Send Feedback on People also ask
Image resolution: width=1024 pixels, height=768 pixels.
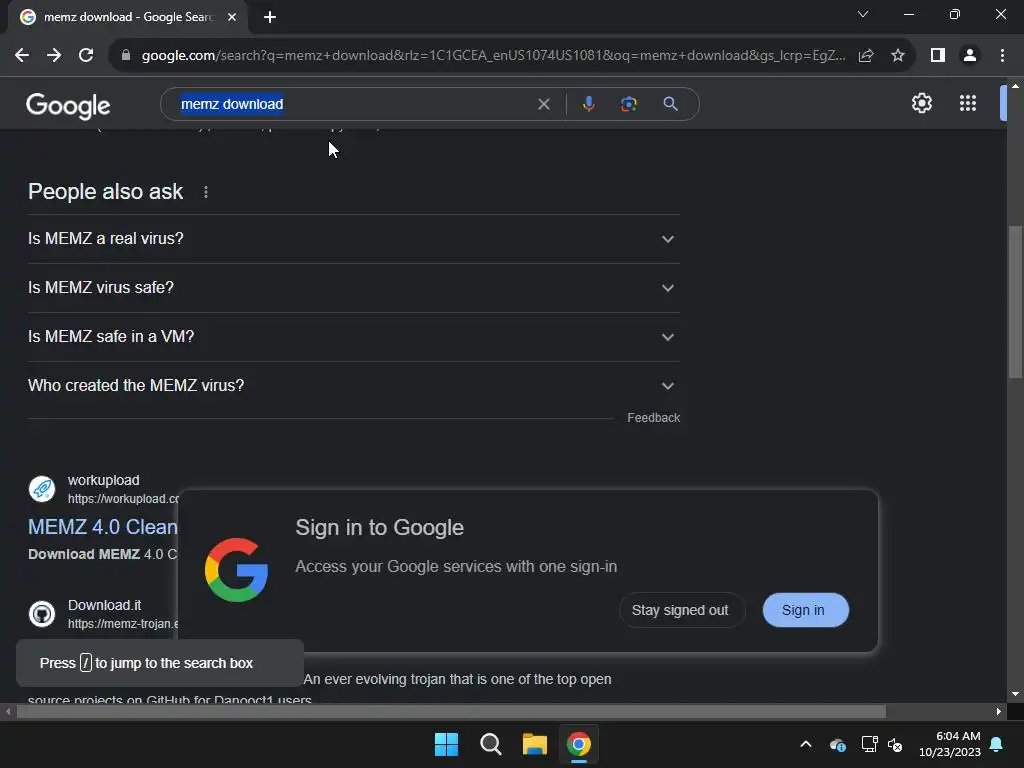point(653,418)
